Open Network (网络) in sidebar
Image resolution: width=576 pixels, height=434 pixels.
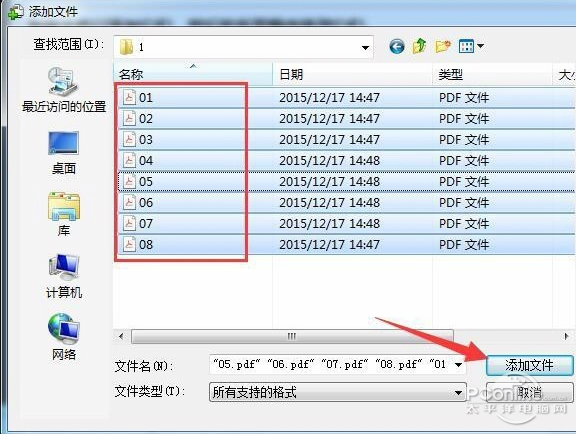point(64,337)
